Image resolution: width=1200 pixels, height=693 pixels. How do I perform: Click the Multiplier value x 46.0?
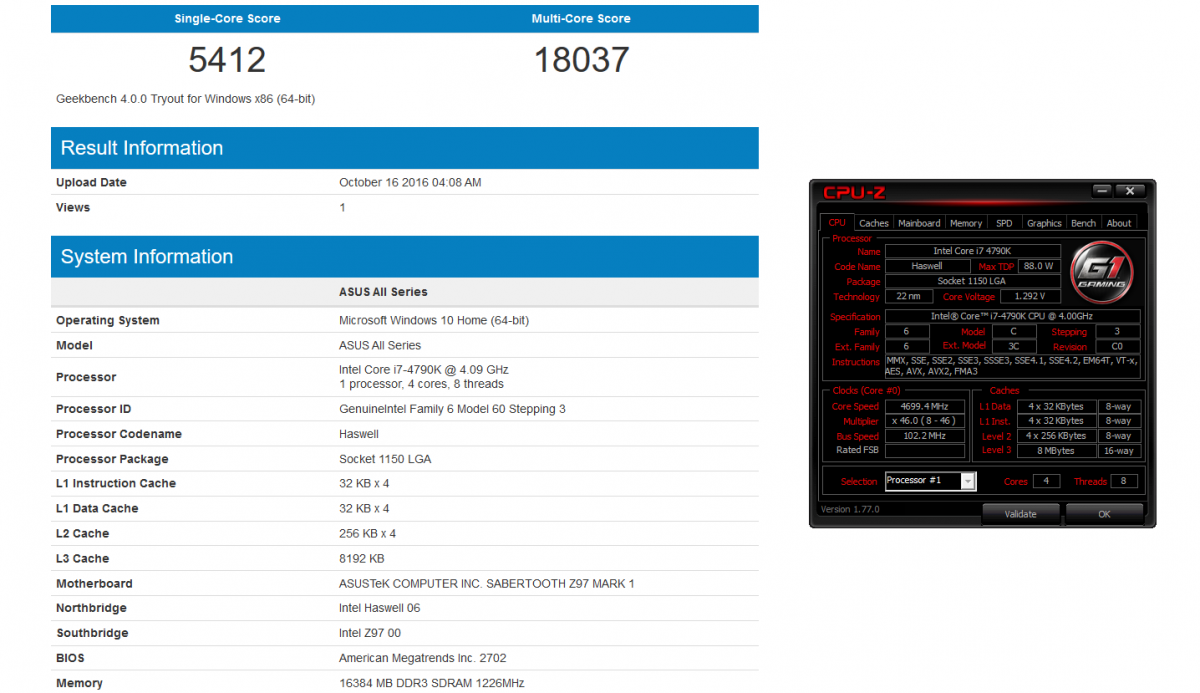pos(924,421)
